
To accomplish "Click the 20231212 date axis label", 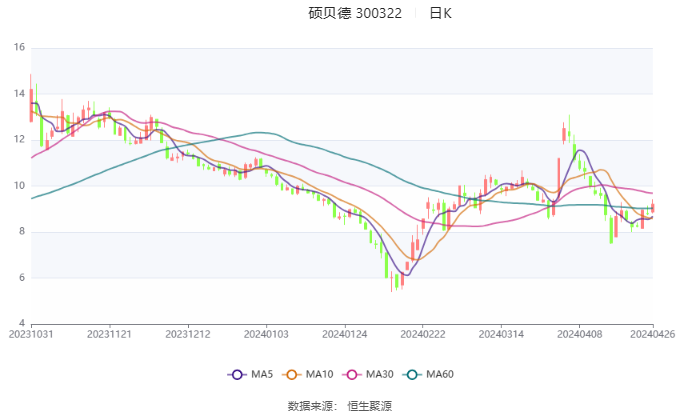I will point(188,334).
